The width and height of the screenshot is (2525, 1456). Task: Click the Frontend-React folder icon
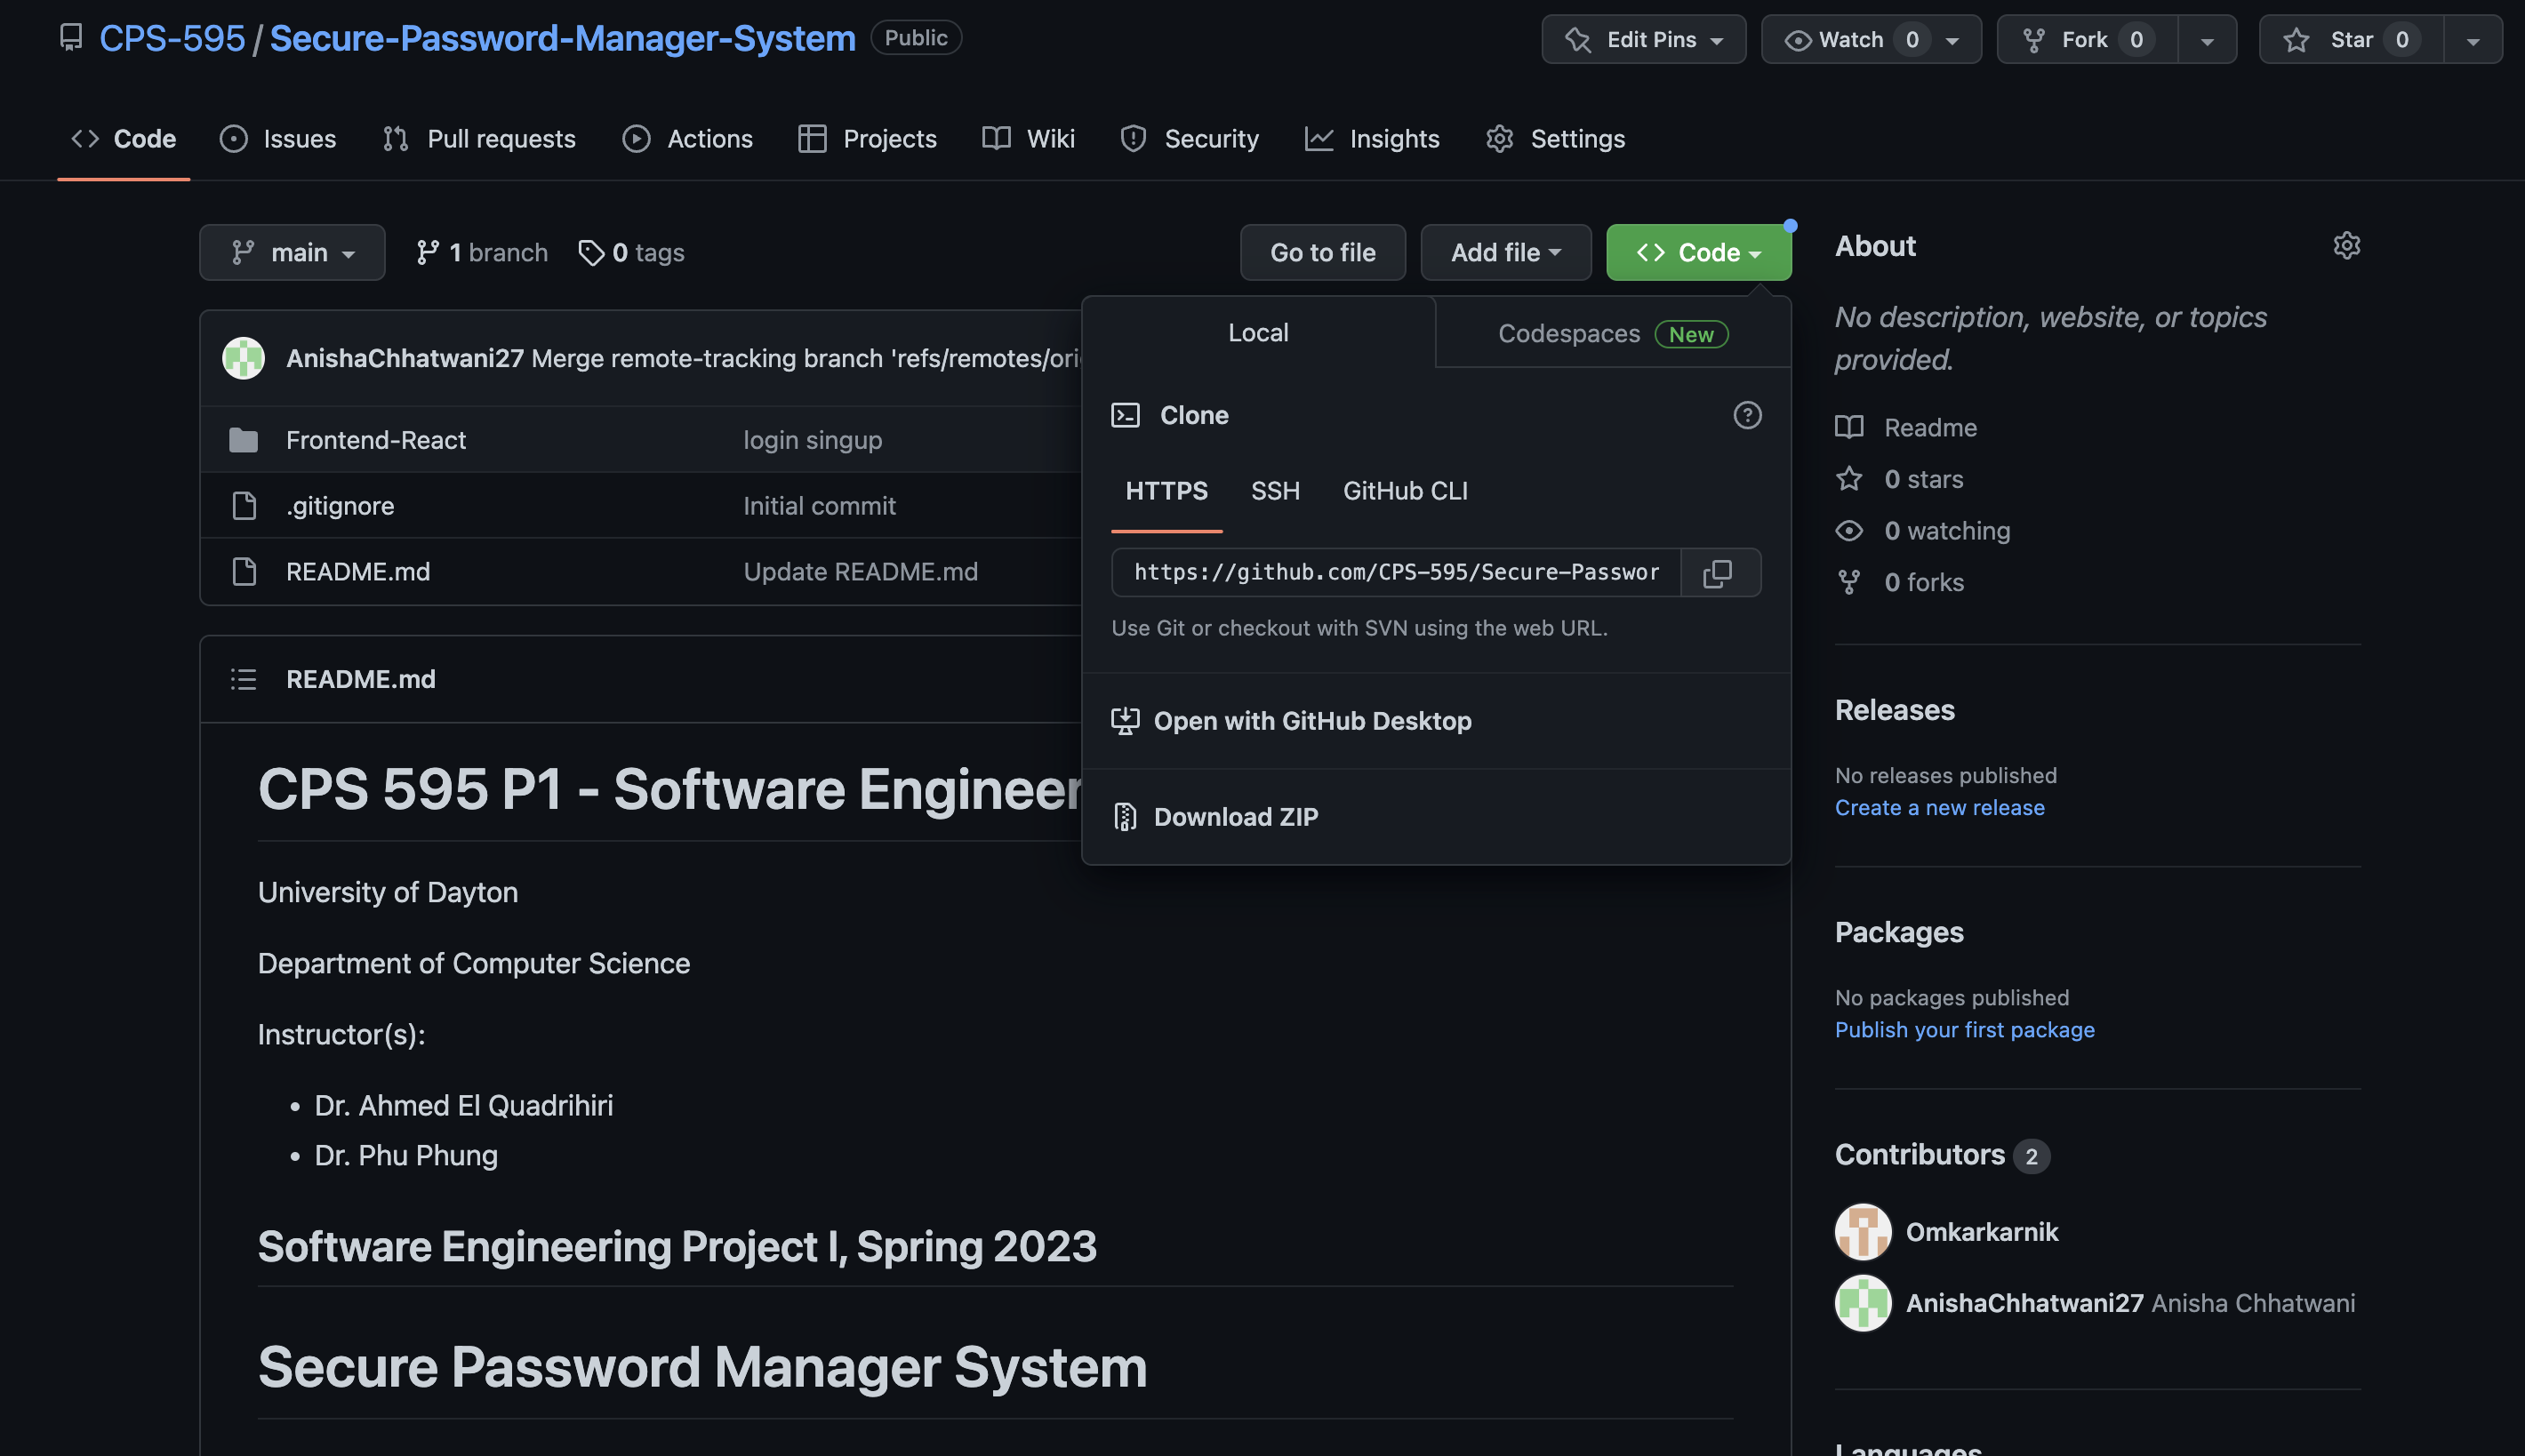point(243,439)
